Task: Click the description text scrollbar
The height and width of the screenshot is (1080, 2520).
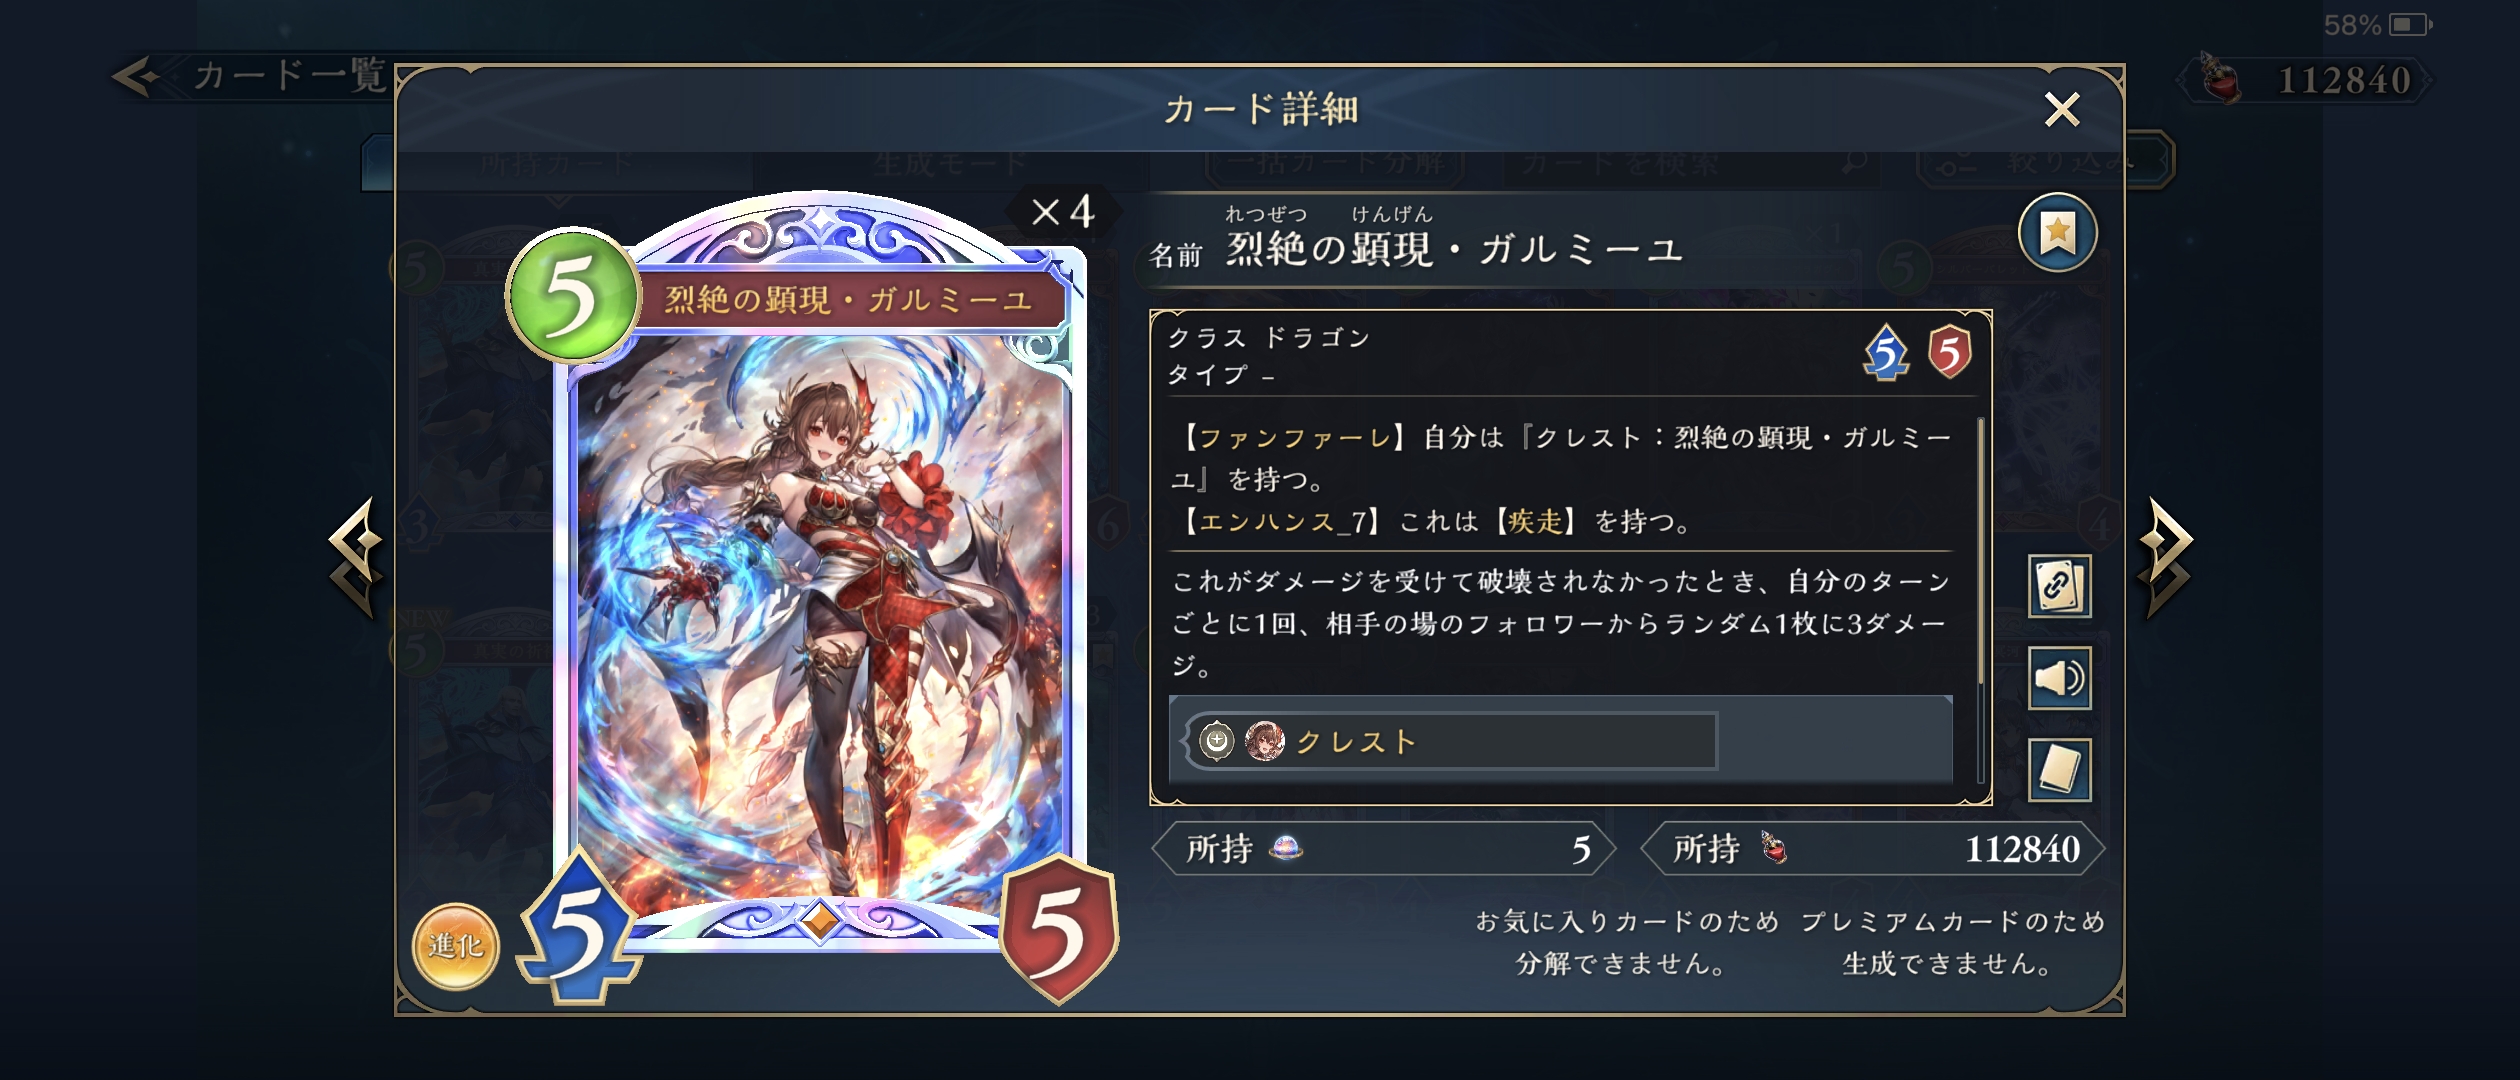Action: (x=1980, y=600)
